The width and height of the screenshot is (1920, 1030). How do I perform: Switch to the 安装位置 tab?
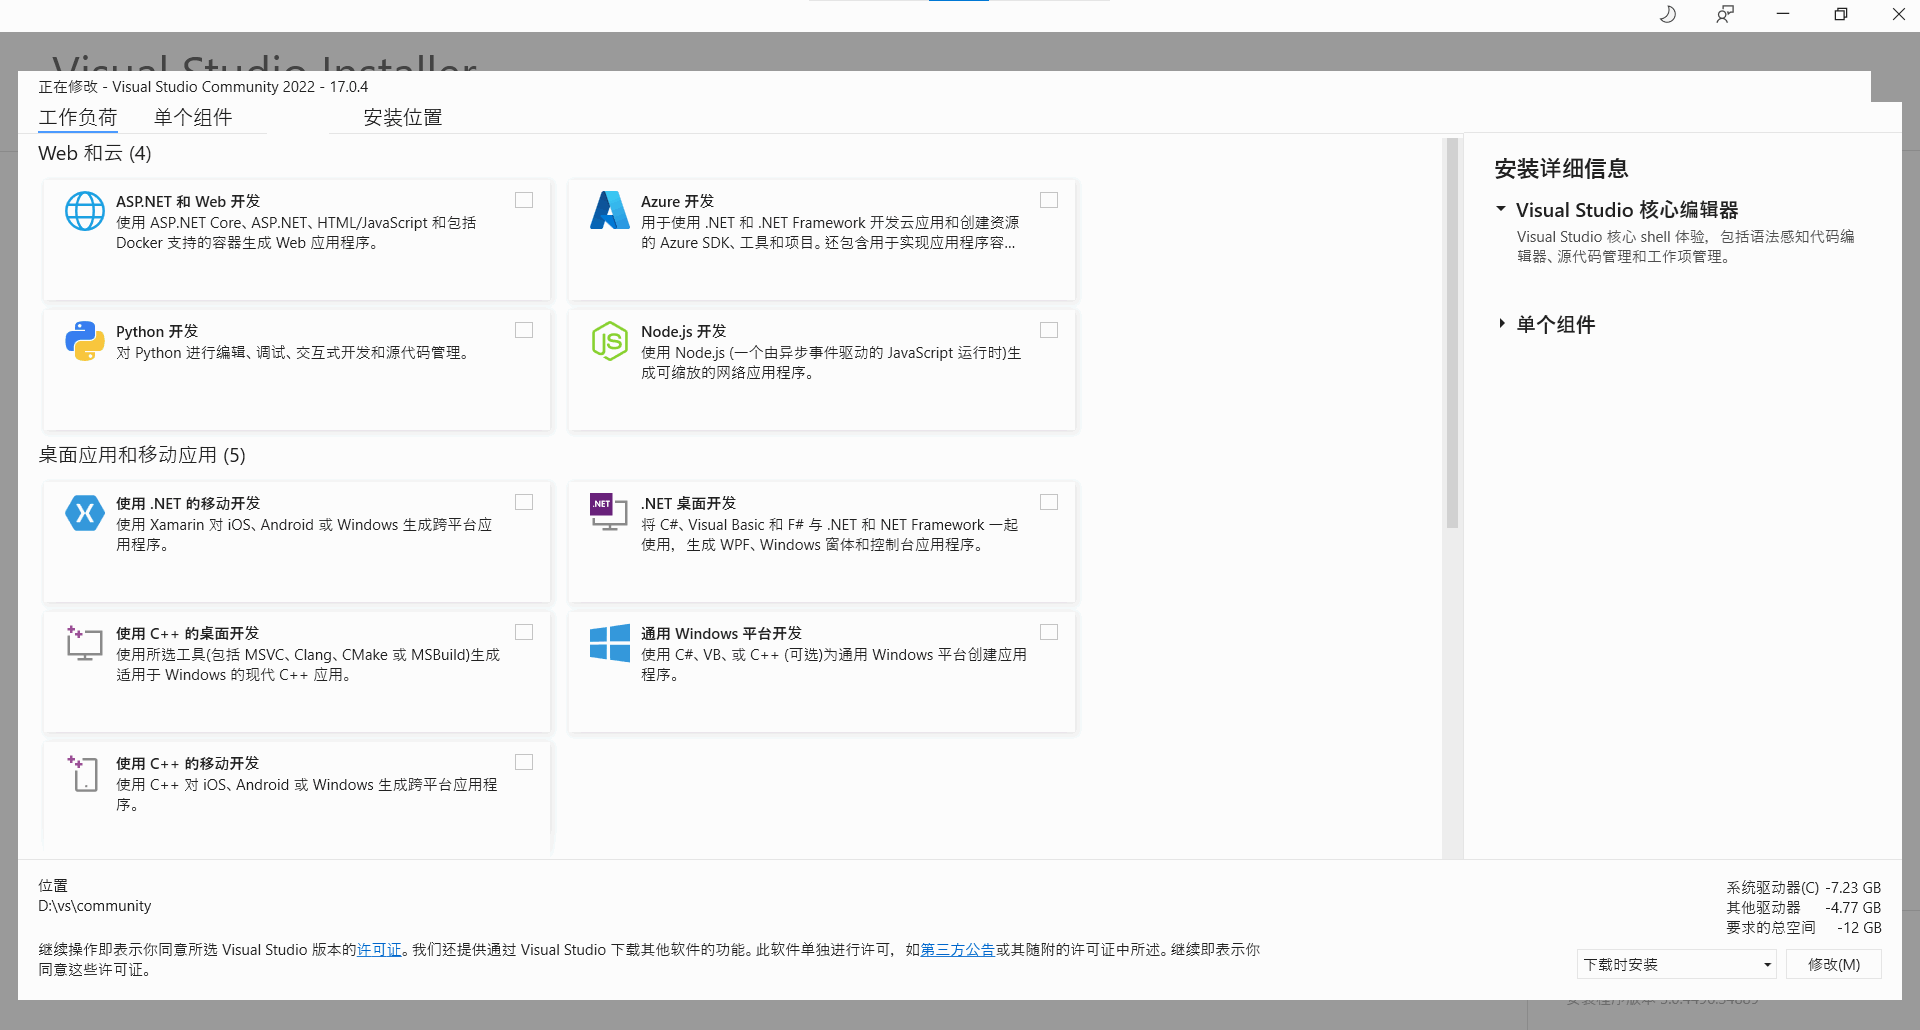click(x=403, y=117)
